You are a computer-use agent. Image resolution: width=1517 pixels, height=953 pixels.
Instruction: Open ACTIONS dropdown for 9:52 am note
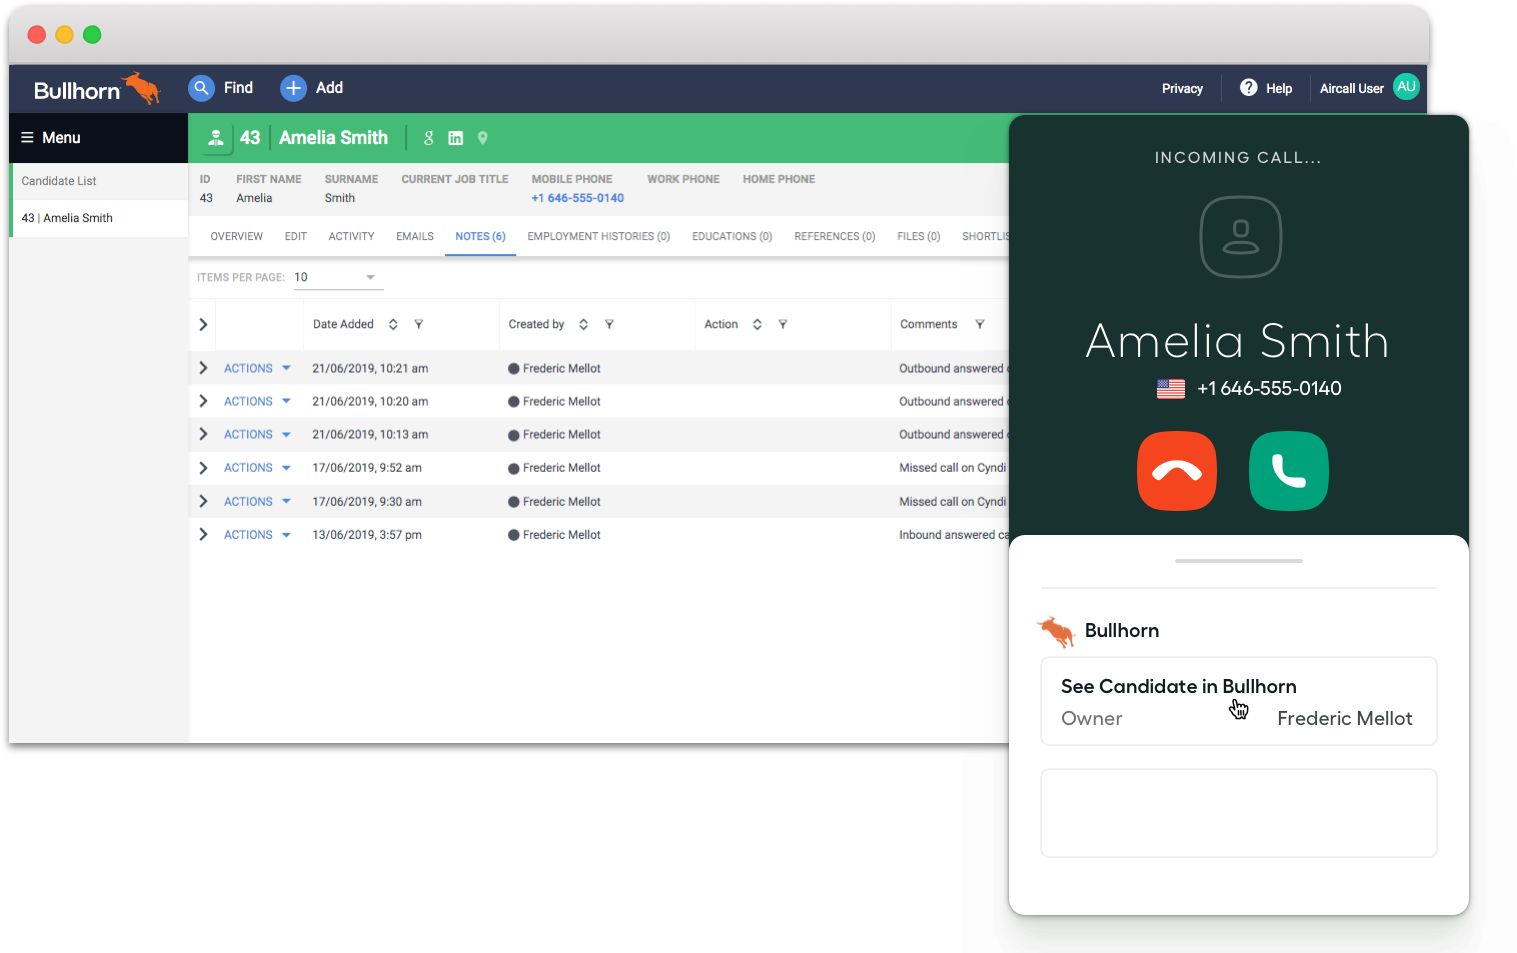pos(257,468)
